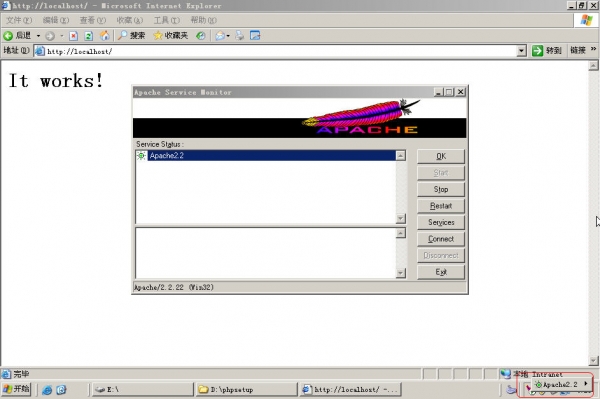Go to the Home page icon

(104, 36)
